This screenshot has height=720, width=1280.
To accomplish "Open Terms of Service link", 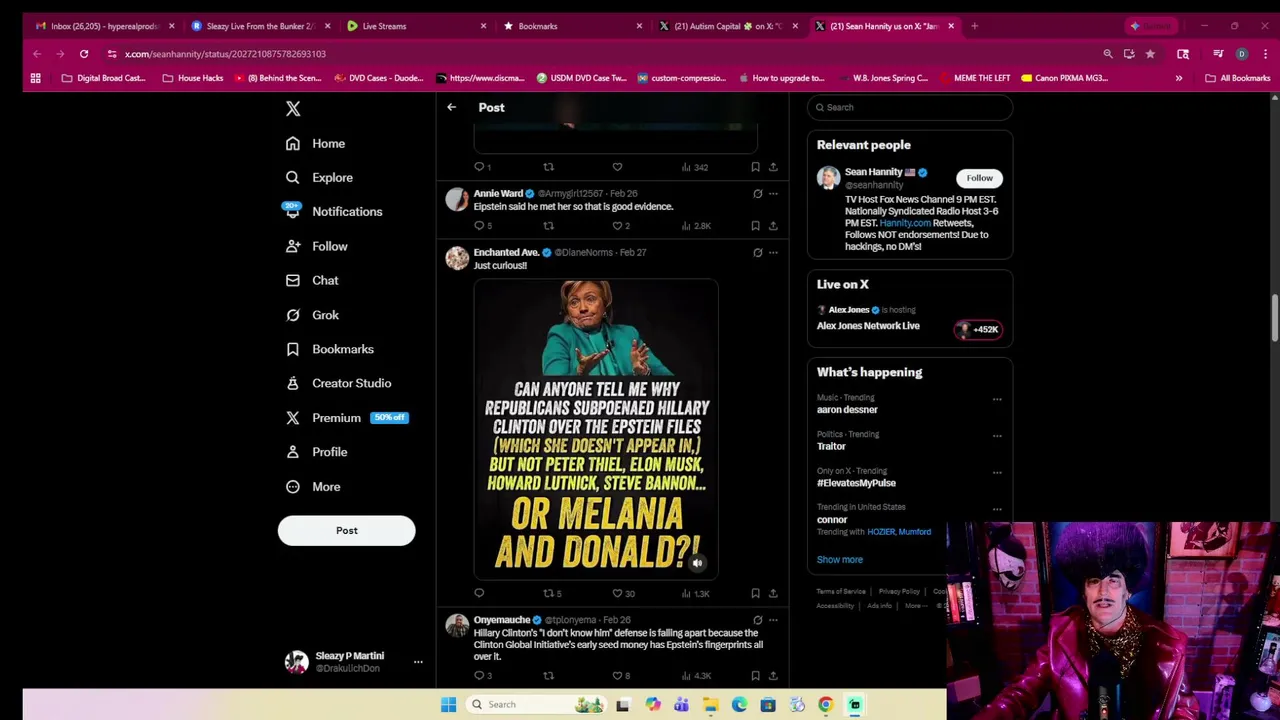I will pyautogui.click(x=841, y=592).
